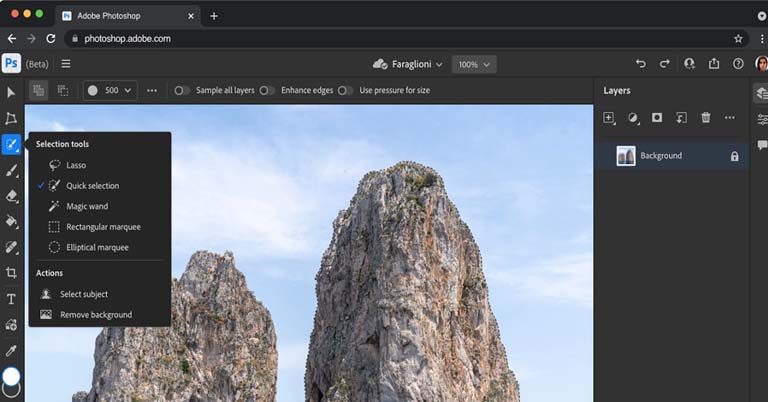Open the hamburger main menu

(66, 64)
